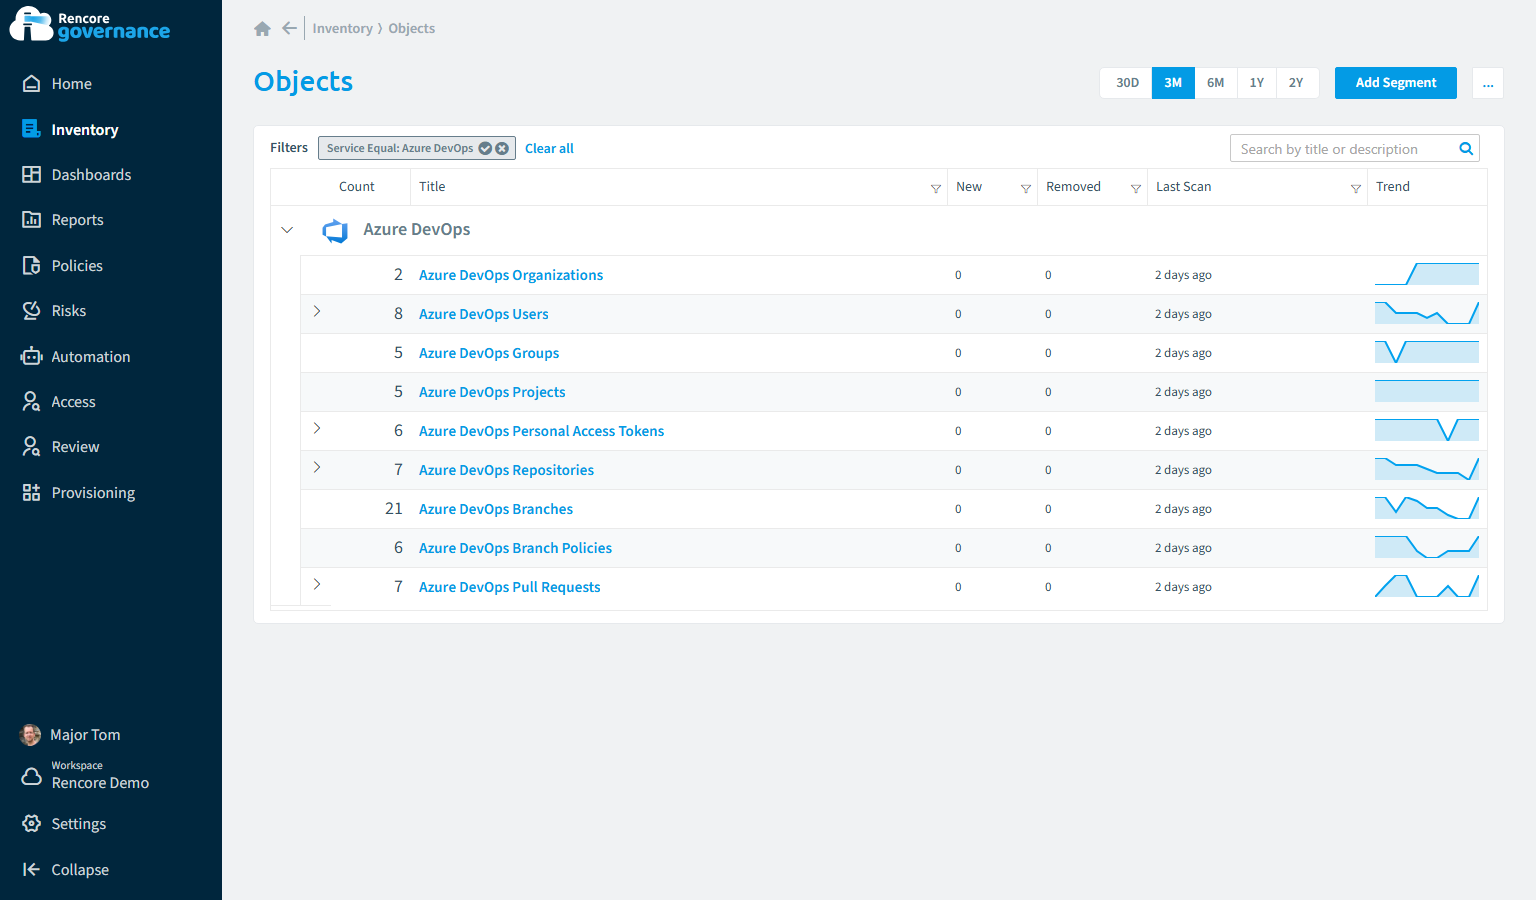Image resolution: width=1536 pixels, height=900 pixels.
Task: Open Azure DevOps Repositories link
Action: coord(506,470)
